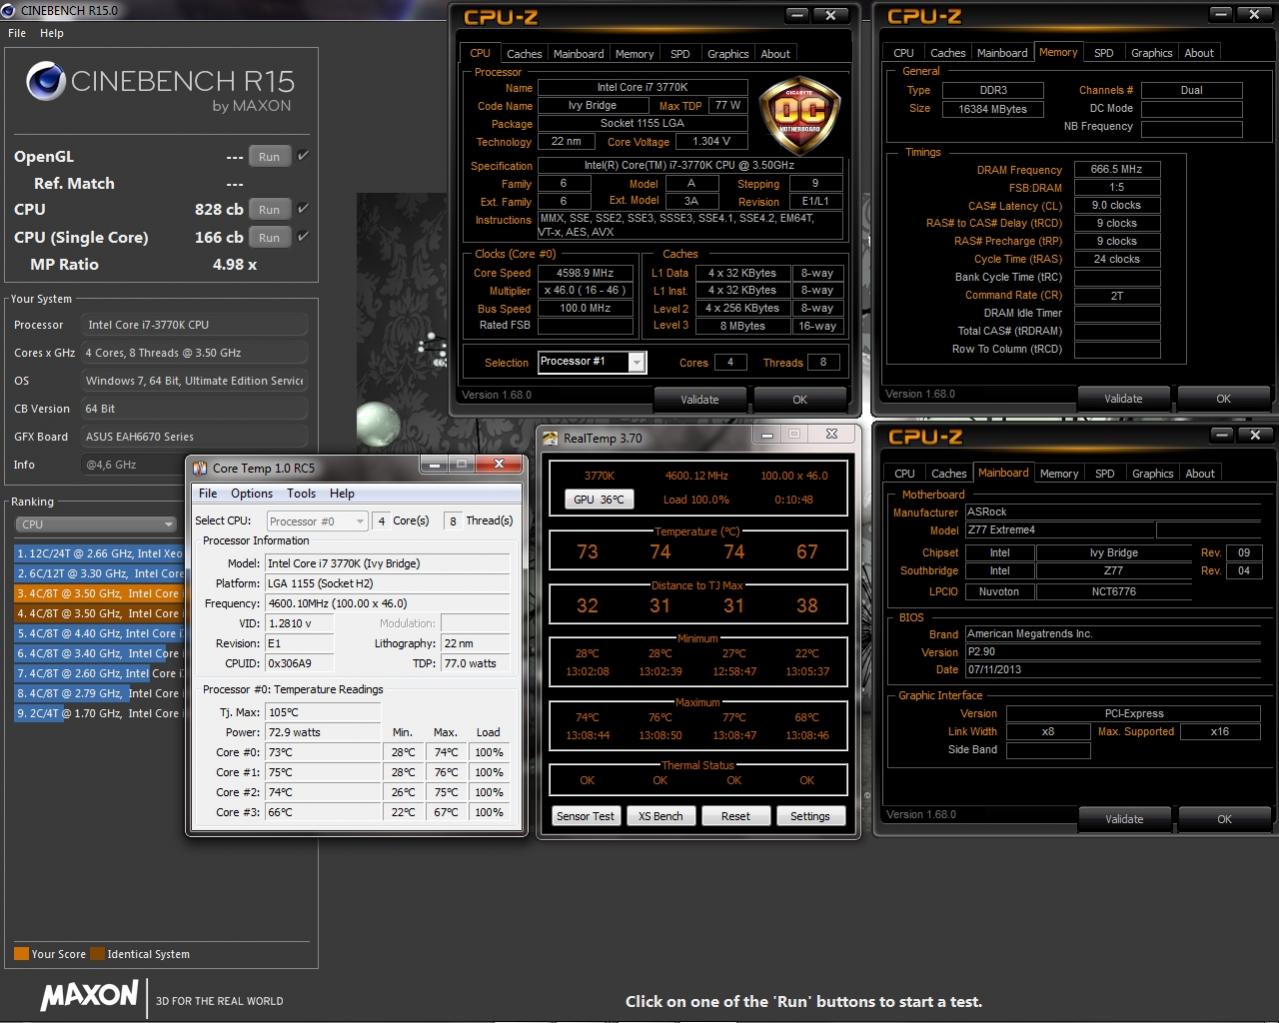This screenshot has height=1023, width=1279.
Task: Click the GPU 36°C button in RealTemp
Action: coord(598,499)
